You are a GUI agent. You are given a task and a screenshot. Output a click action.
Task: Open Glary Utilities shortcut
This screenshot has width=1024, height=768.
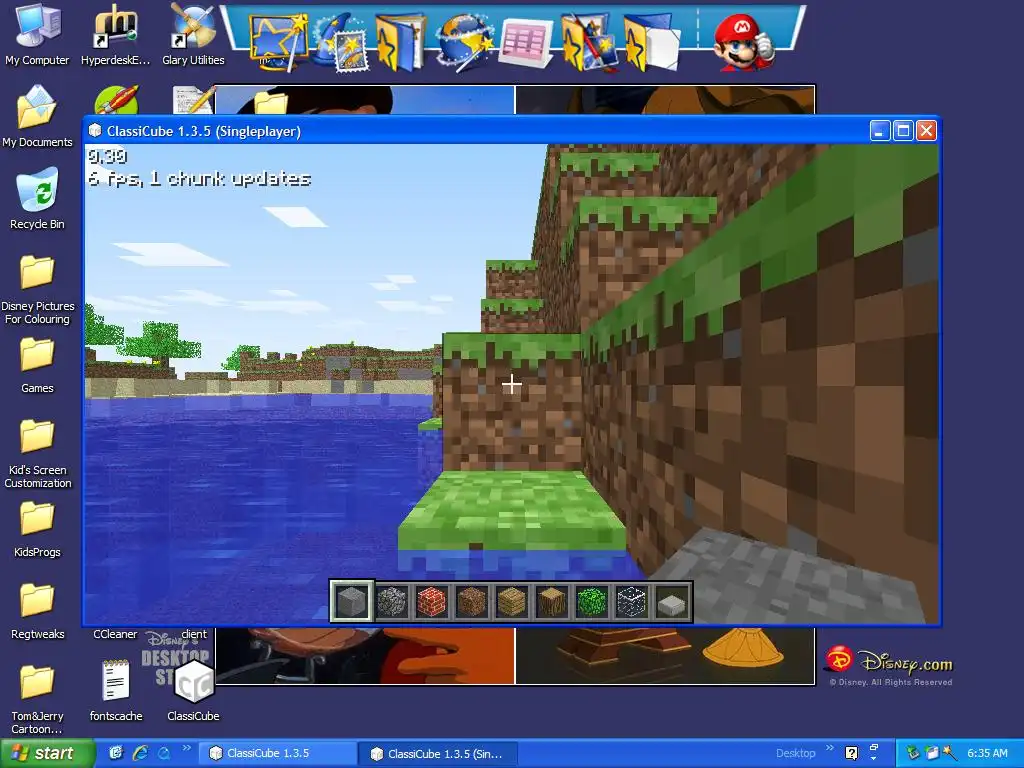pos(193,35)
